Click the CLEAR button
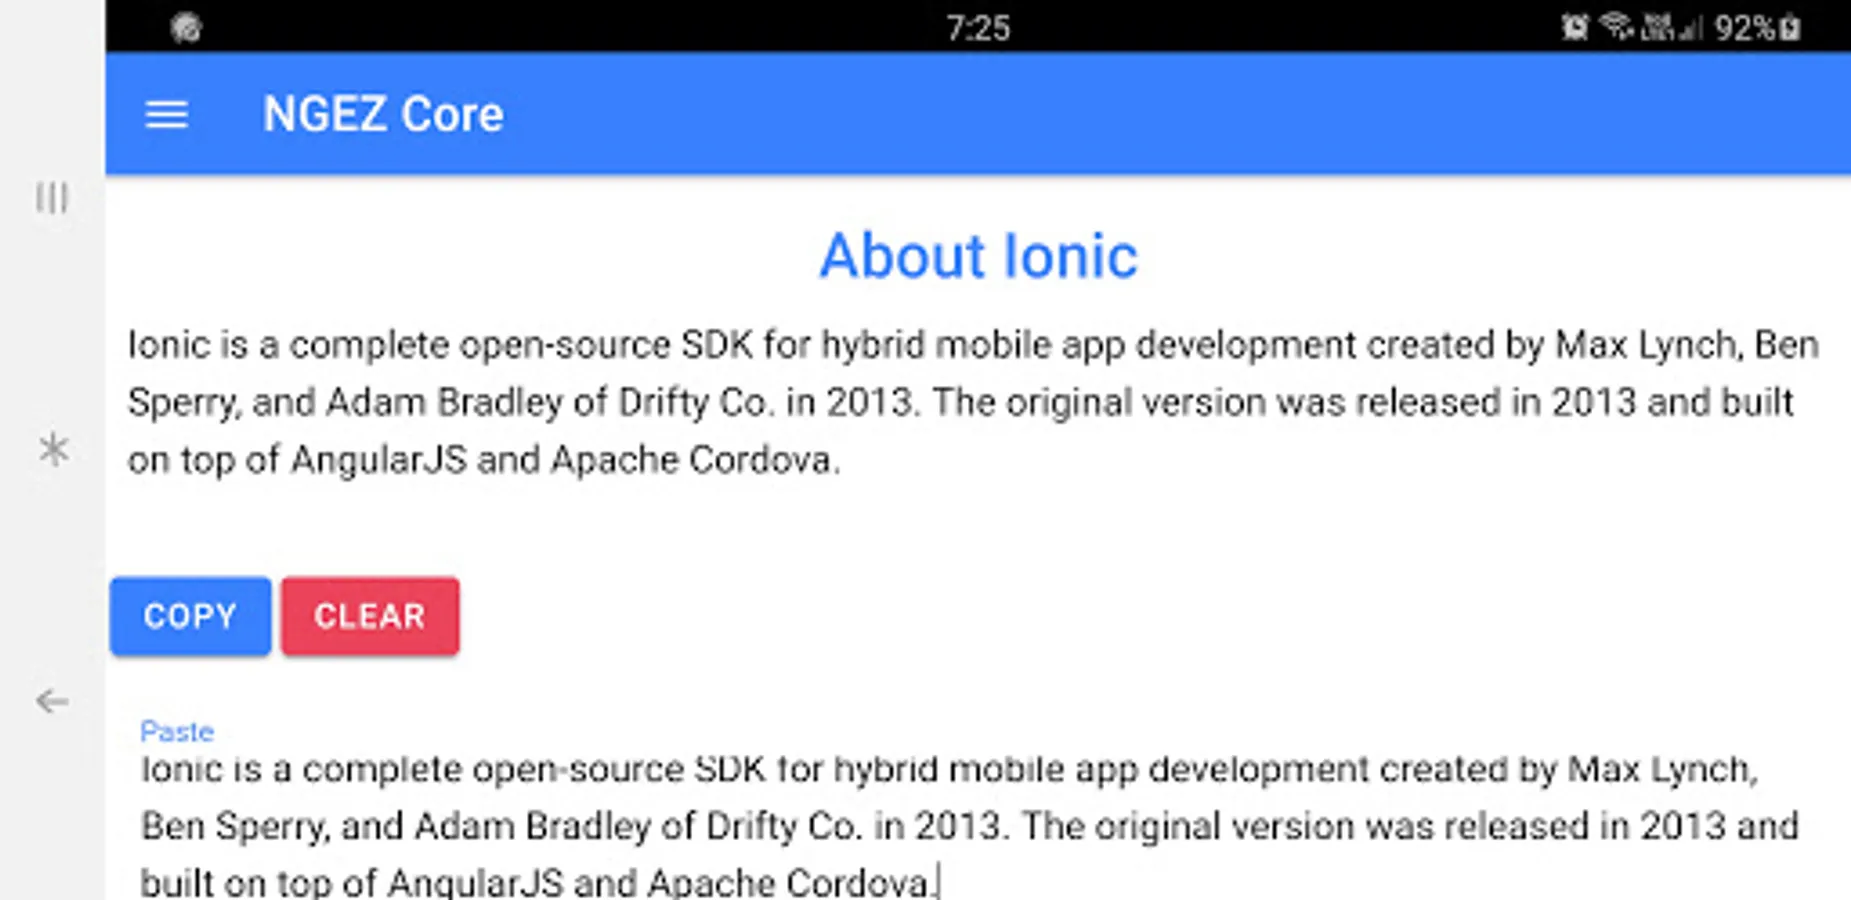Screen dimensions: 1851x900 (370, 616)
